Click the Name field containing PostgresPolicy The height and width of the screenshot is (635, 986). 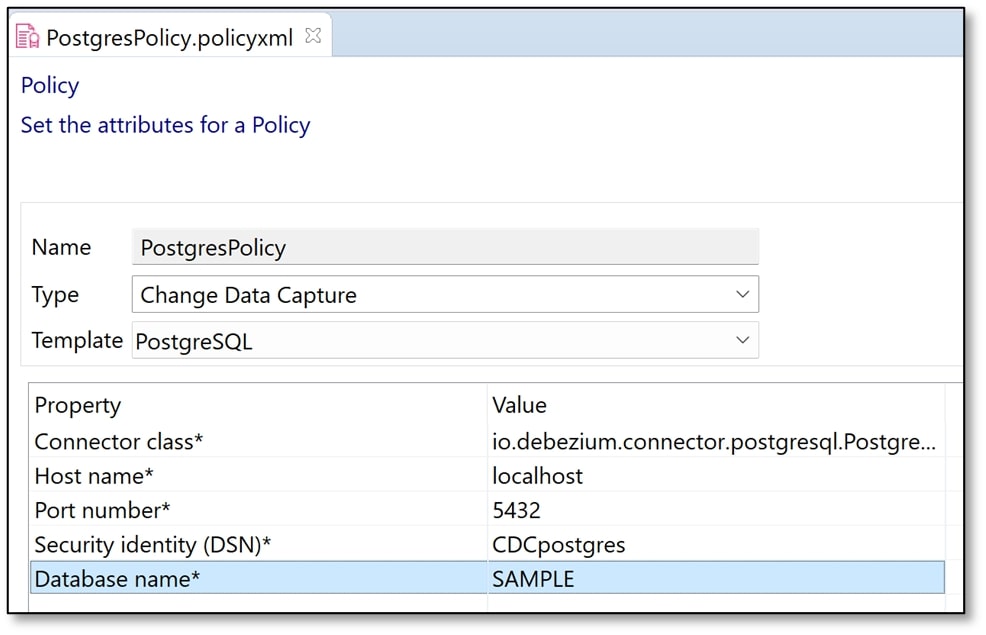tap(444, 248)
